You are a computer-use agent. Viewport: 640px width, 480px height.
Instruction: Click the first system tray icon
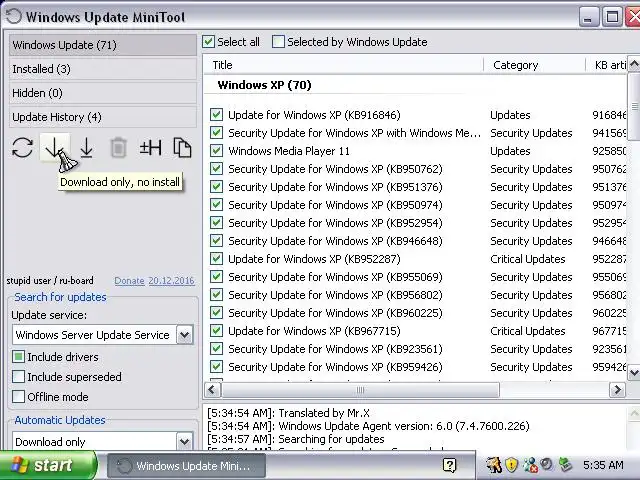(494, 464)
